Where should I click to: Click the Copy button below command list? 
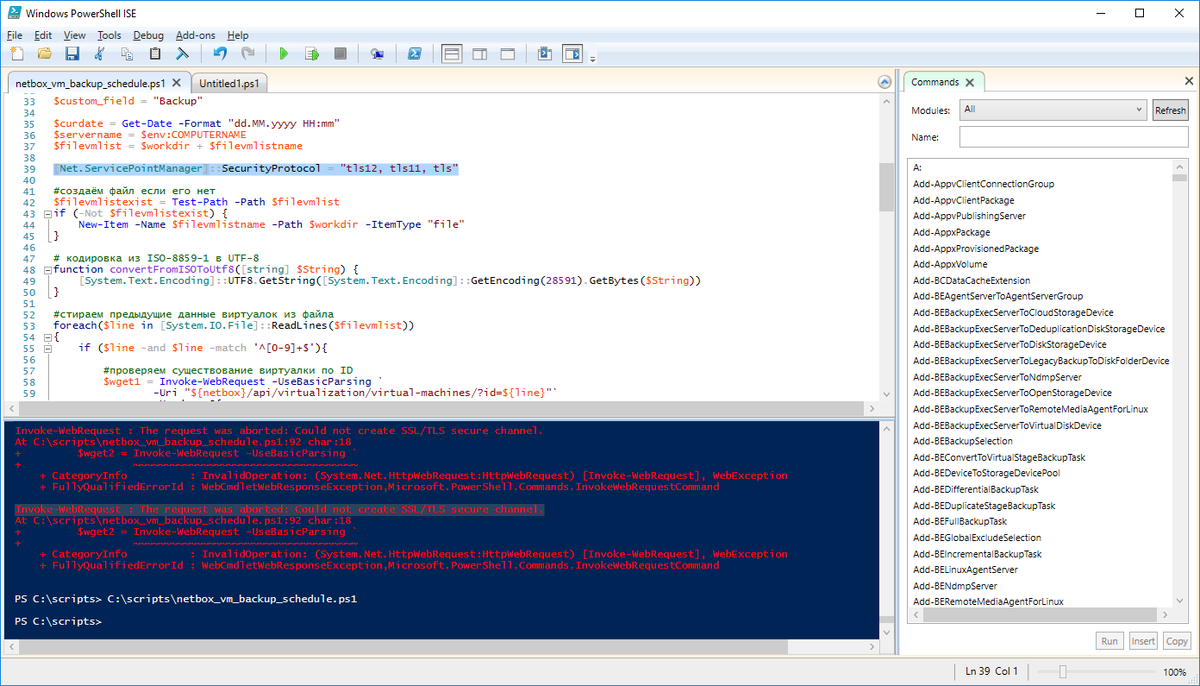pyautogui.click(x=1177, y=641)
